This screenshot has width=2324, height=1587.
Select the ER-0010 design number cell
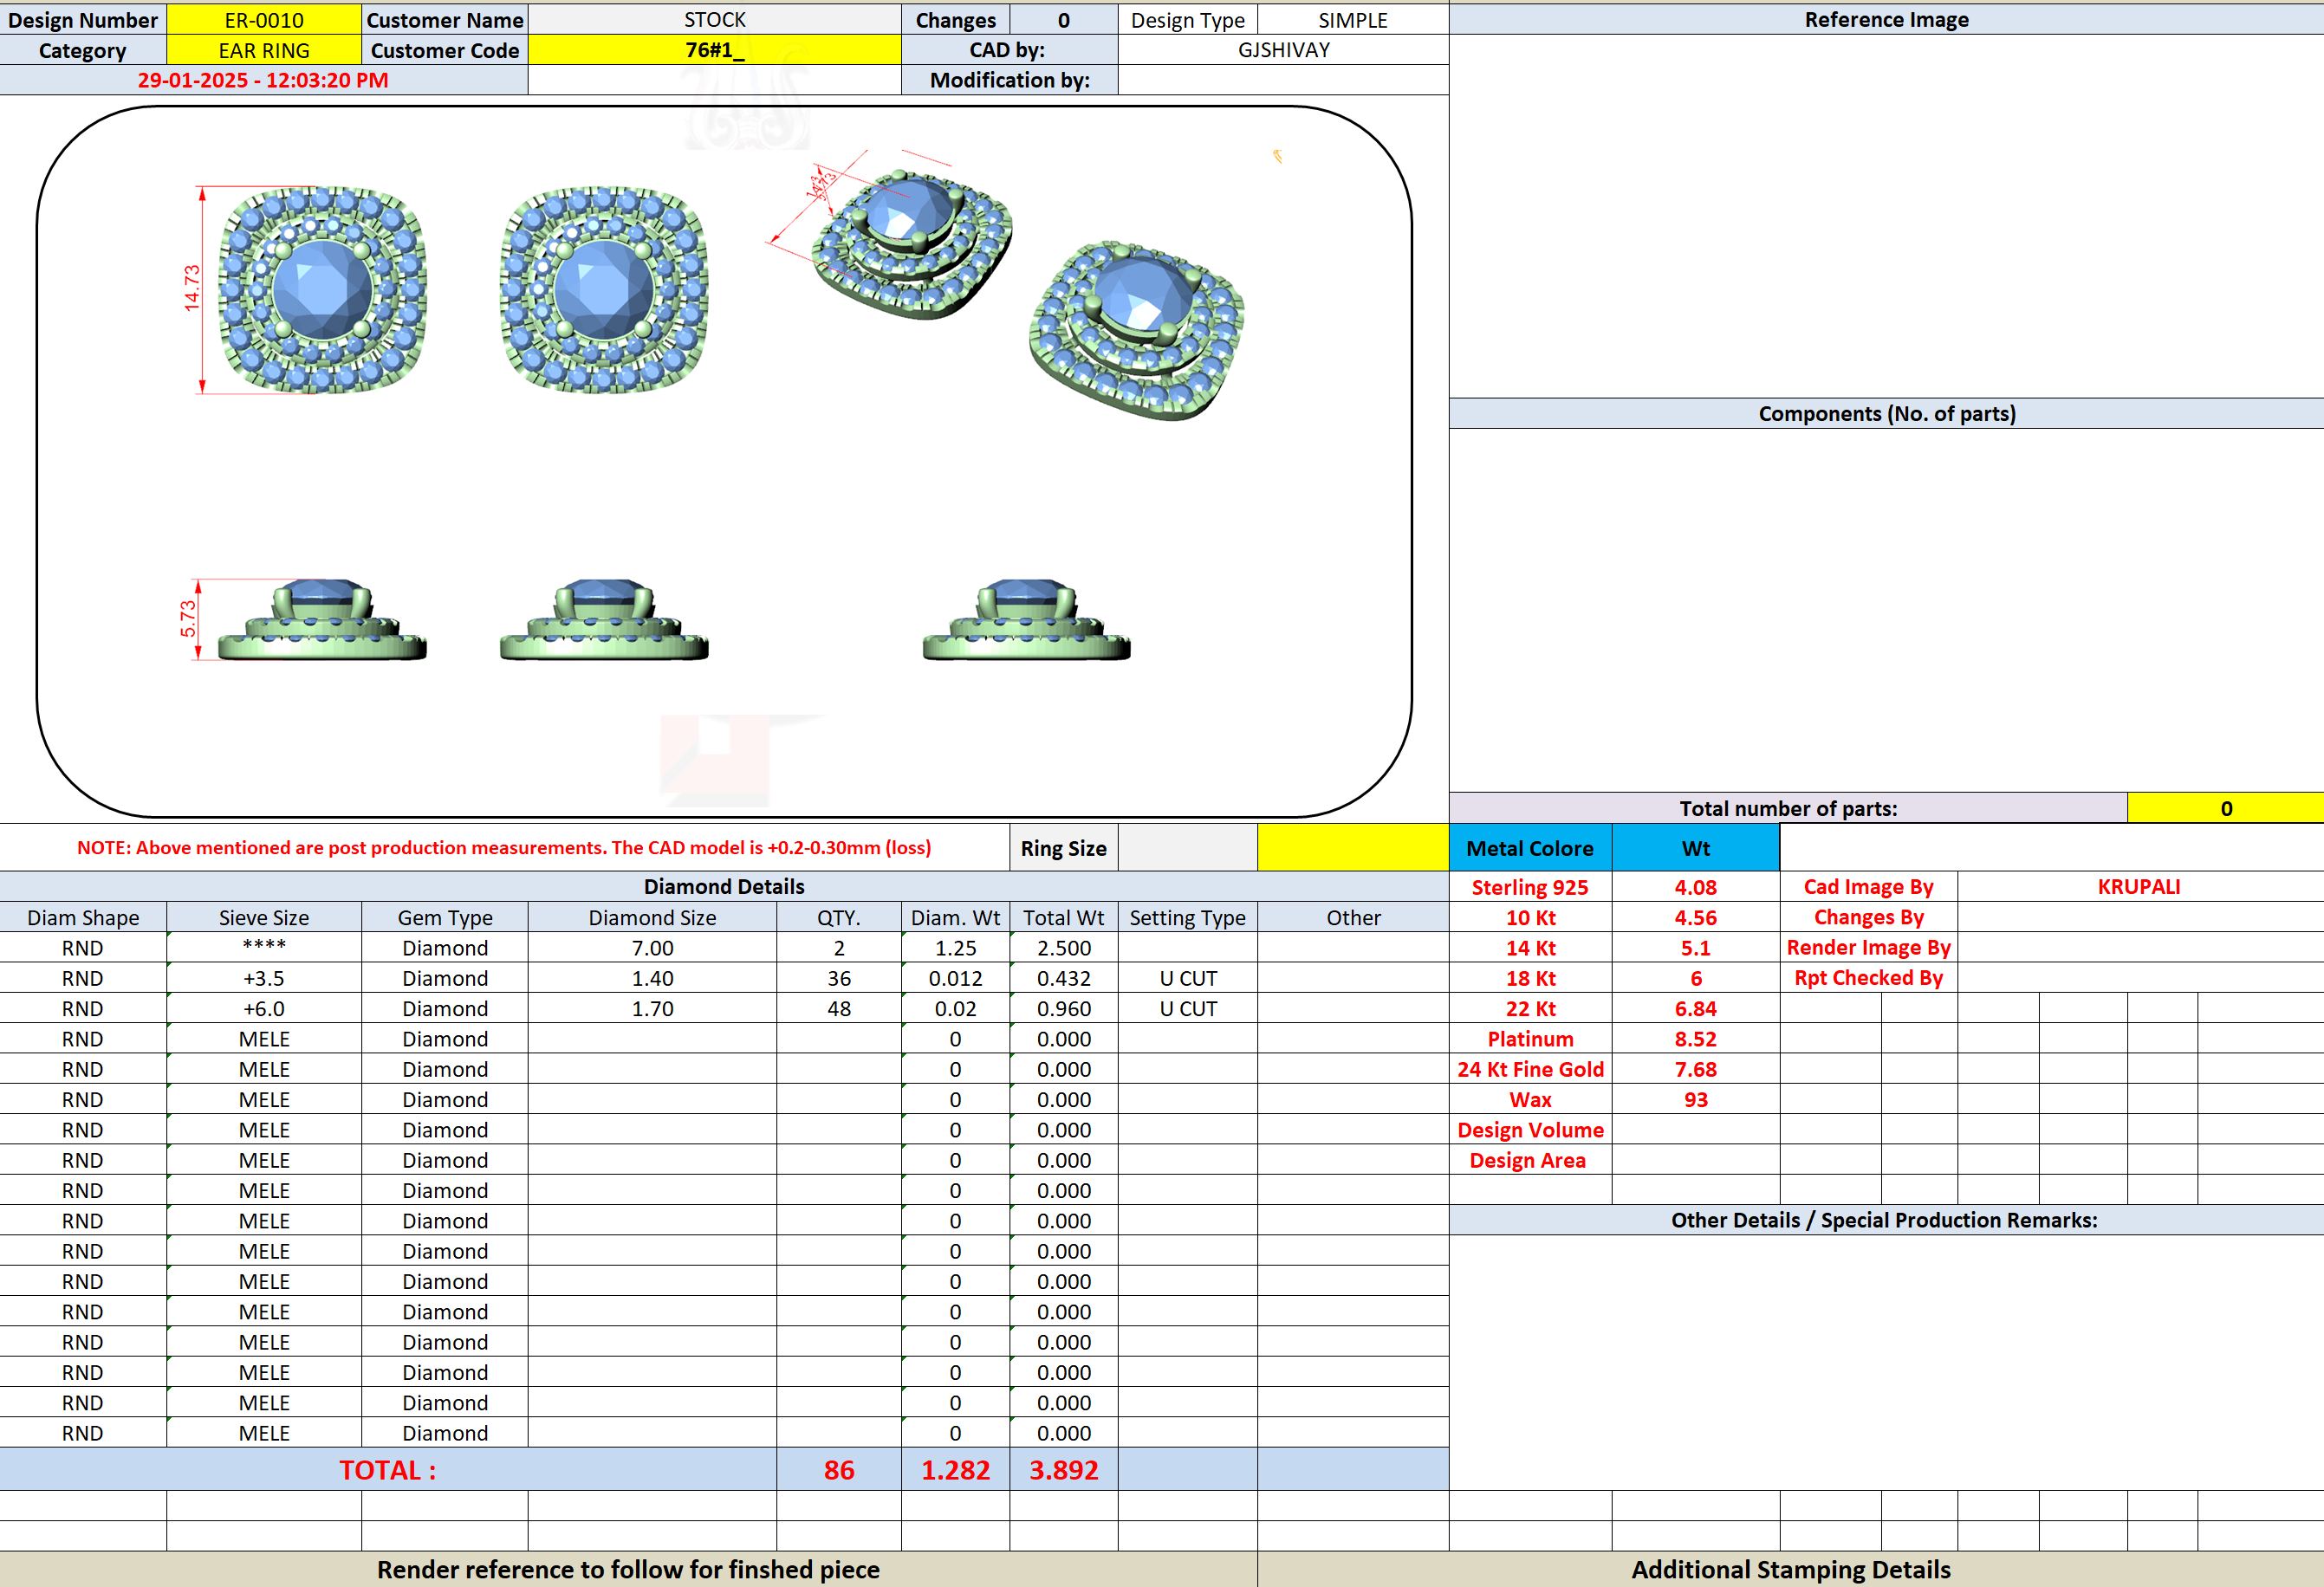click(264, 20)
